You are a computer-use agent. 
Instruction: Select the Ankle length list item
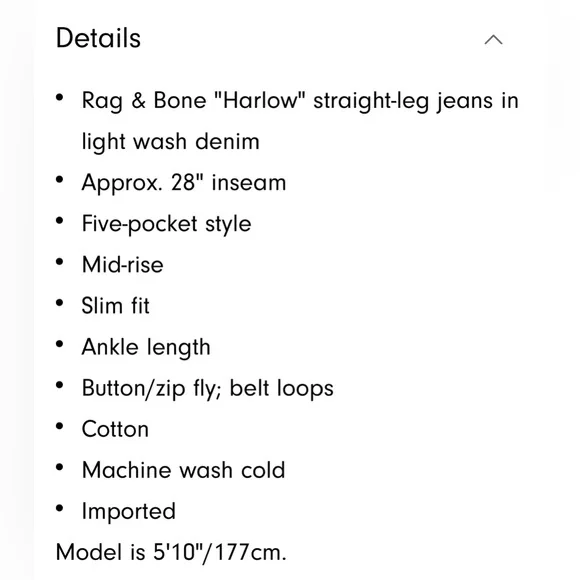pos(146,348)
